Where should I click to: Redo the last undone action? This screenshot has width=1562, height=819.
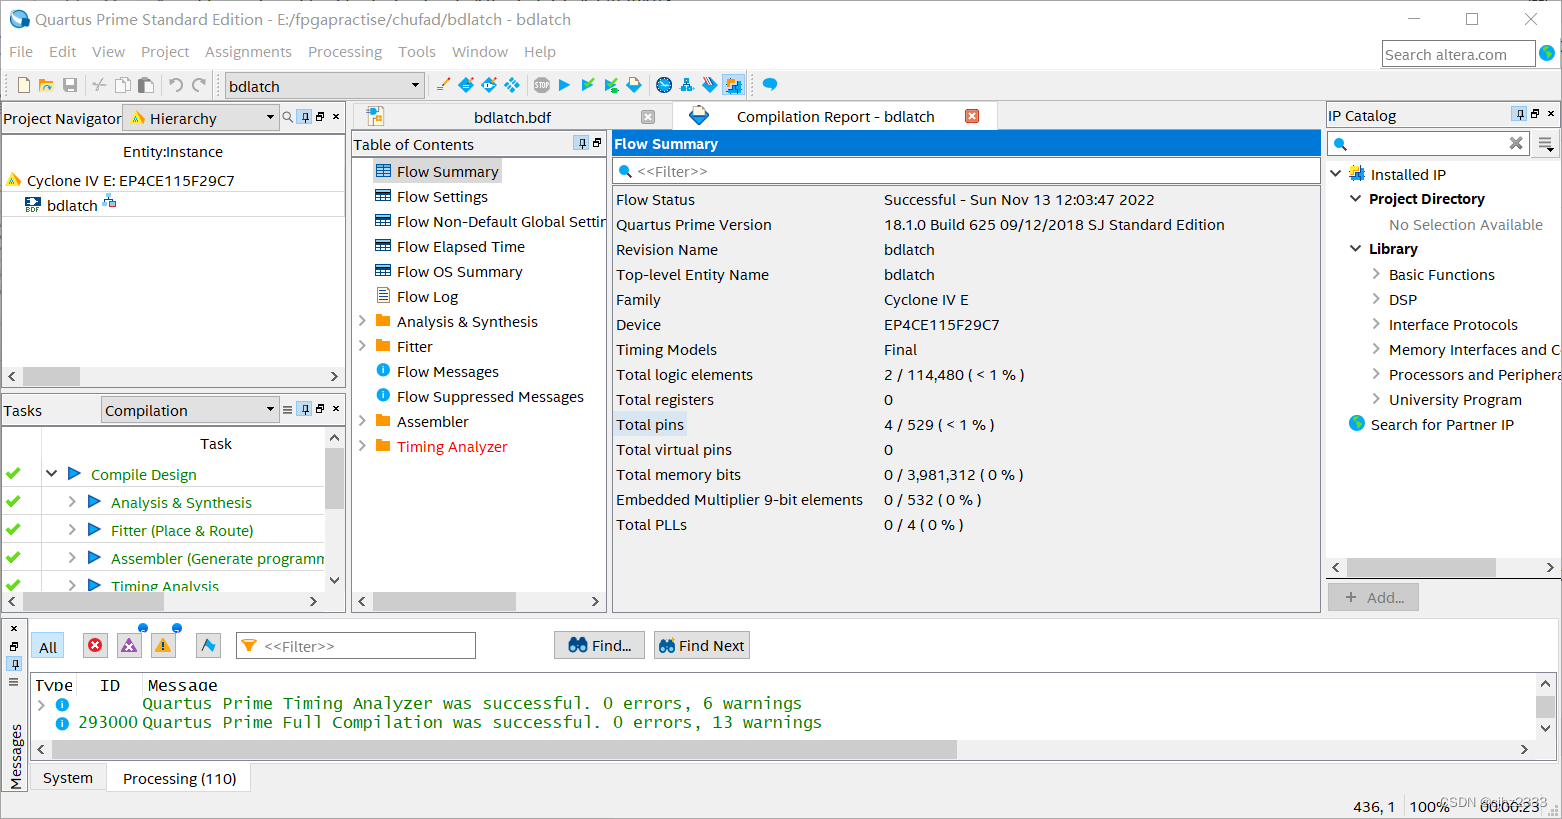pos(199,85)
